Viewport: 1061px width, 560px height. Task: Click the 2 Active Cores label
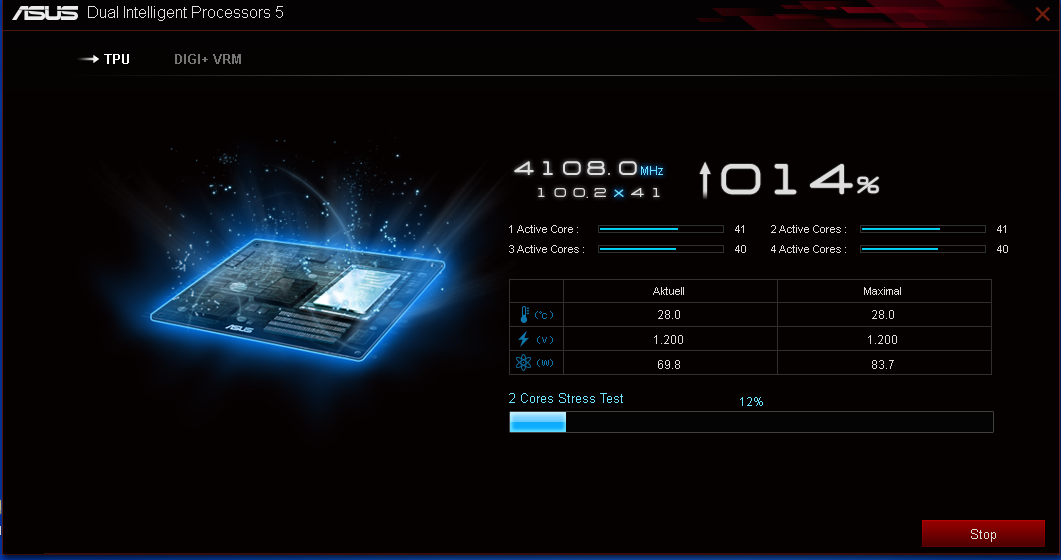coord(808,229)
